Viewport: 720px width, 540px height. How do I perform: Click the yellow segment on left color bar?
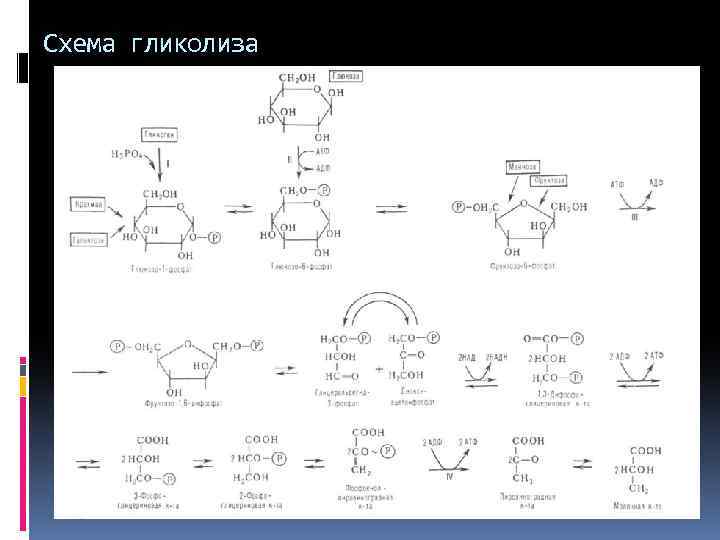22,387
